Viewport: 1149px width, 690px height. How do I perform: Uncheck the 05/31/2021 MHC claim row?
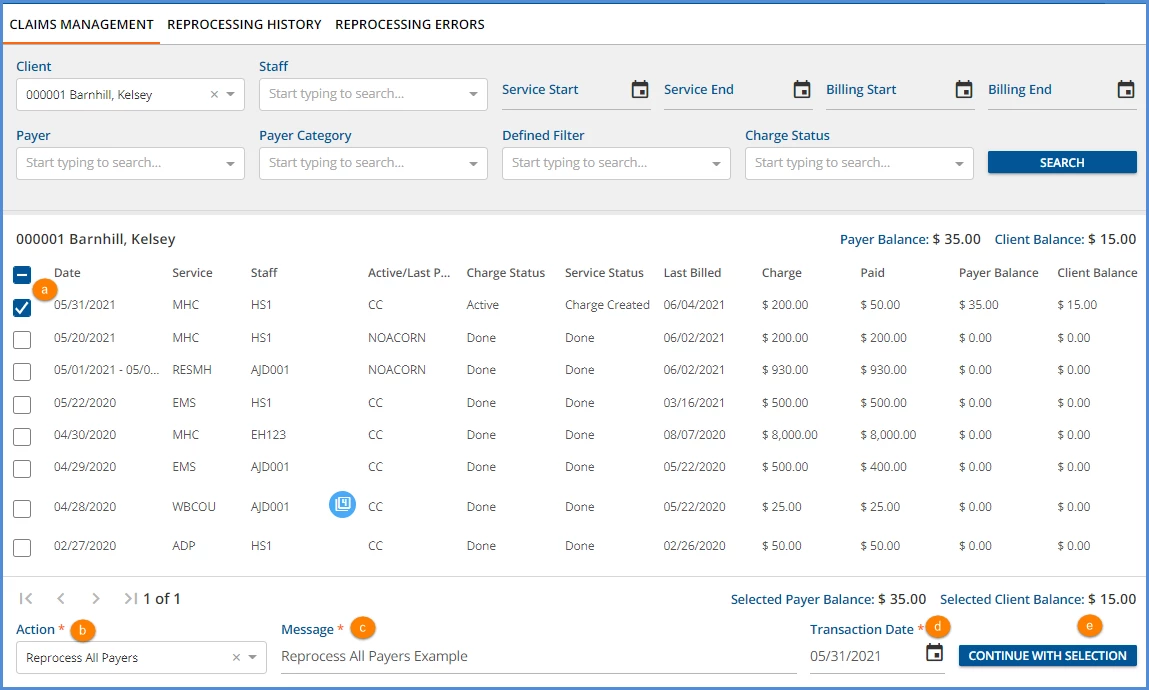tap(22, 308)
